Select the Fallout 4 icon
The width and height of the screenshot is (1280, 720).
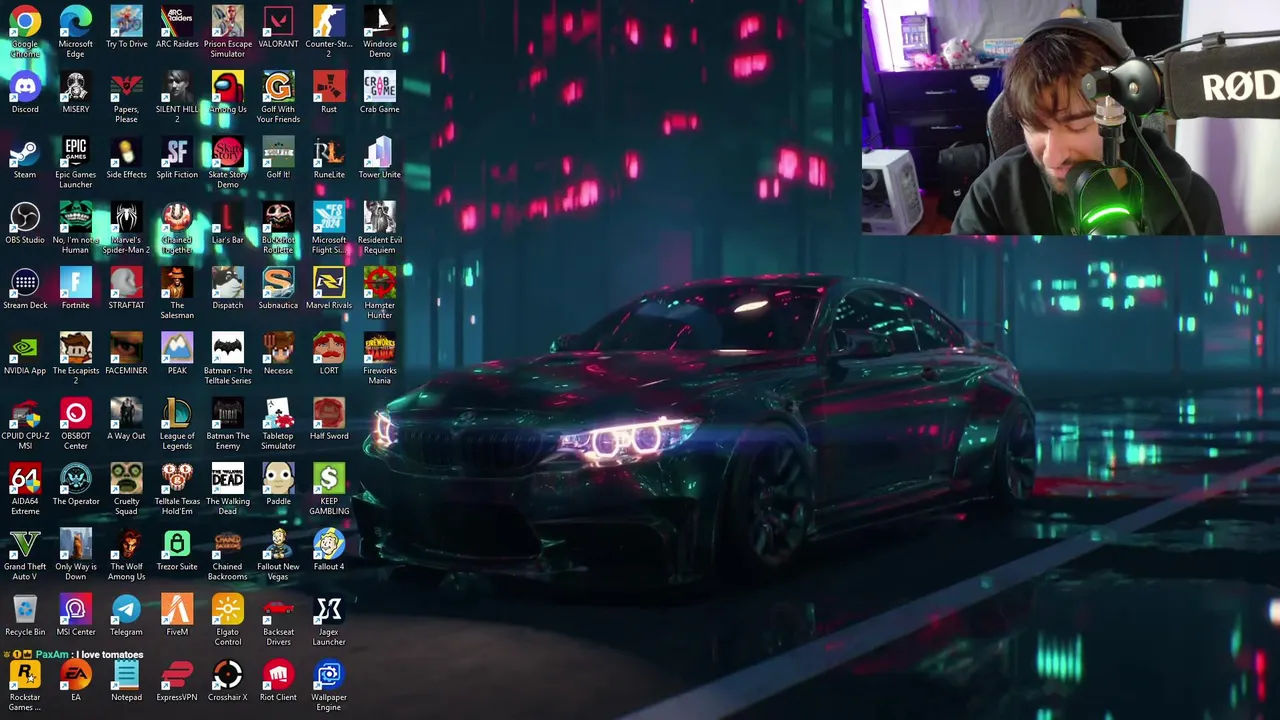point(329,544)
